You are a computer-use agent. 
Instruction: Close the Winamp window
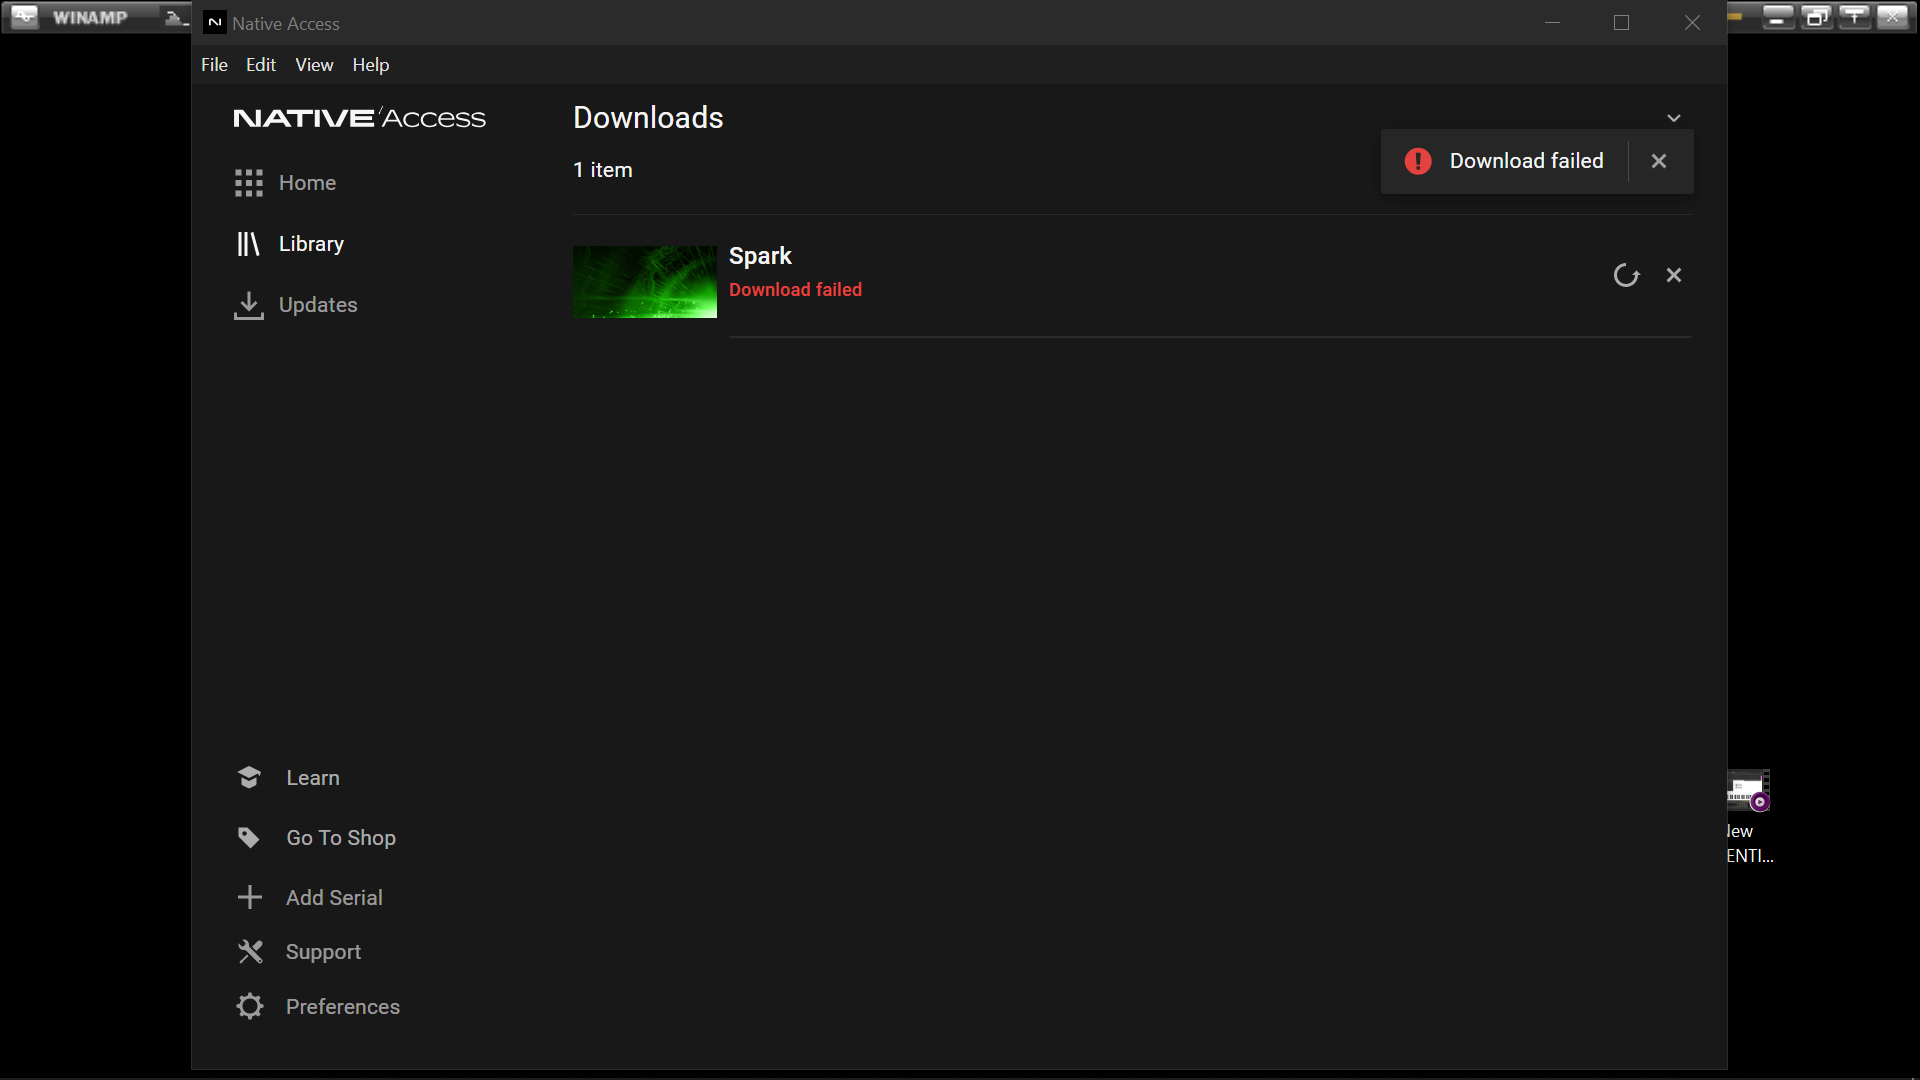1892,17
